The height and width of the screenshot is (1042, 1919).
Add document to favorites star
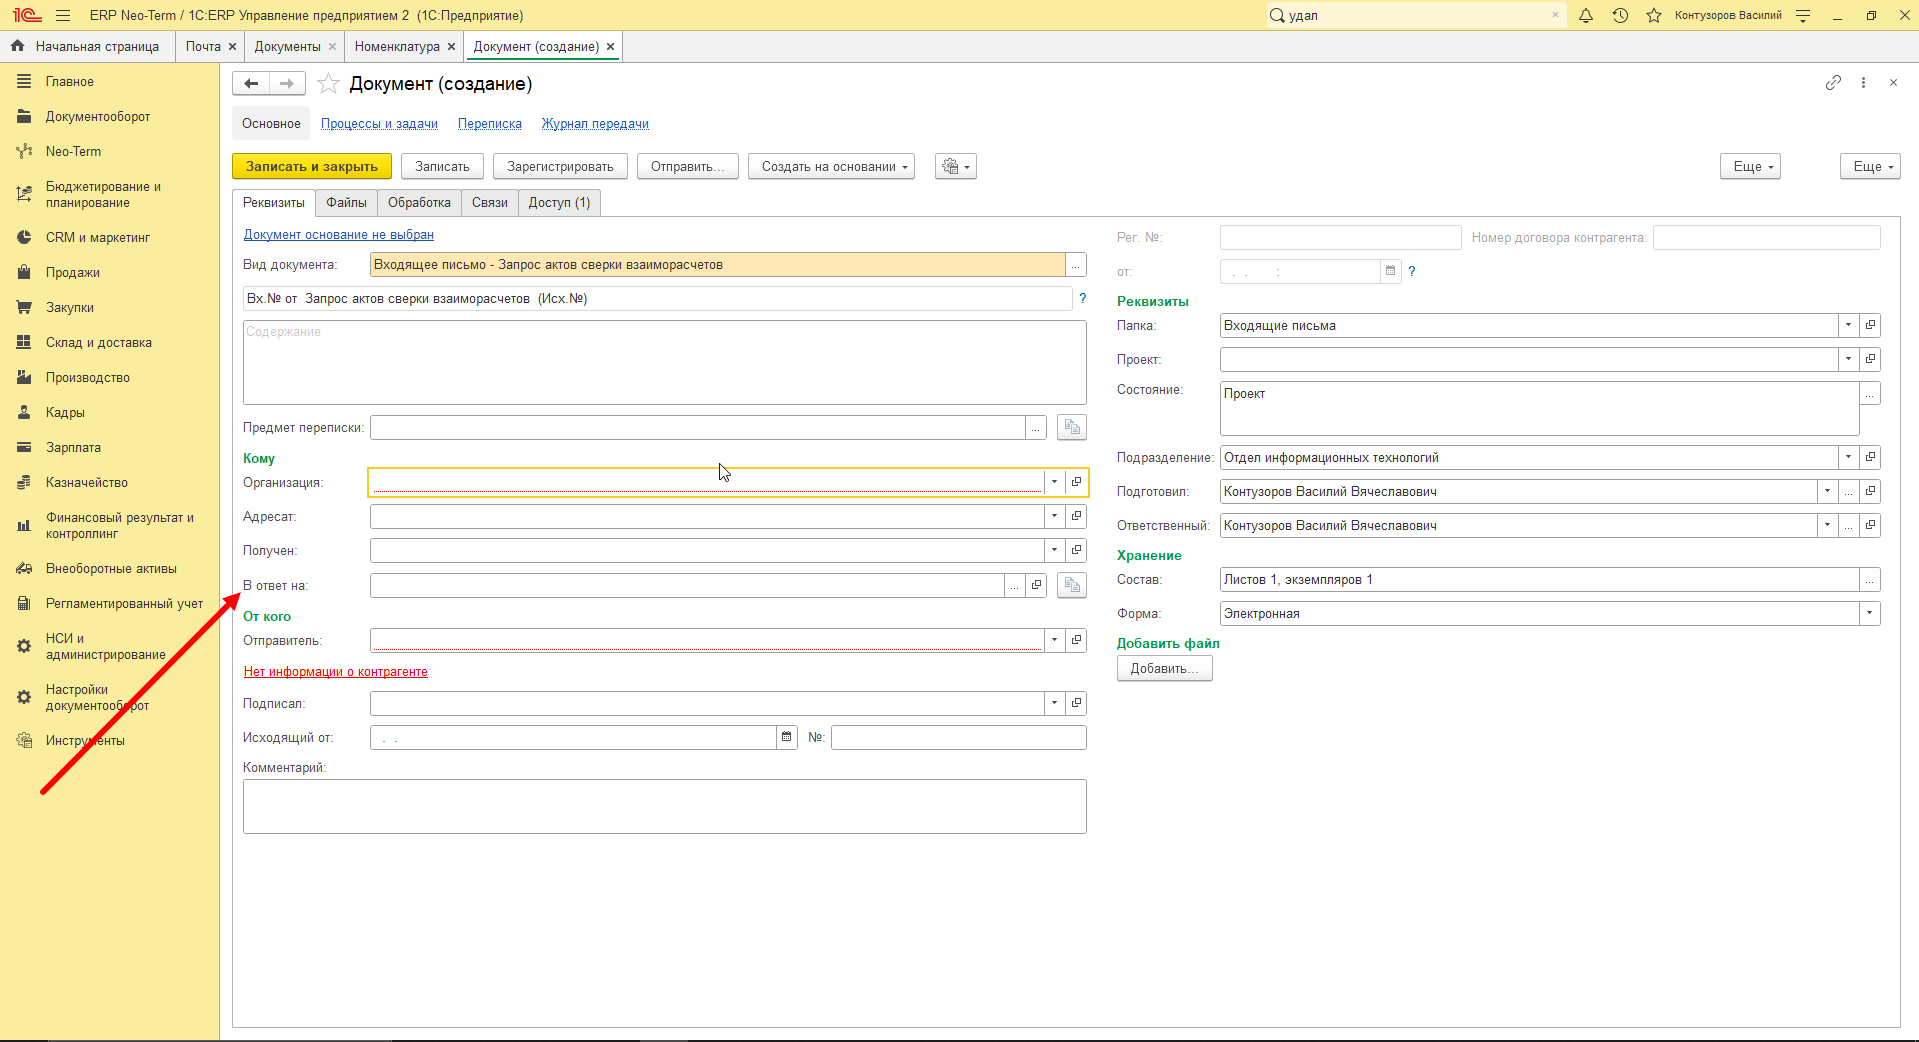point(328,84)
